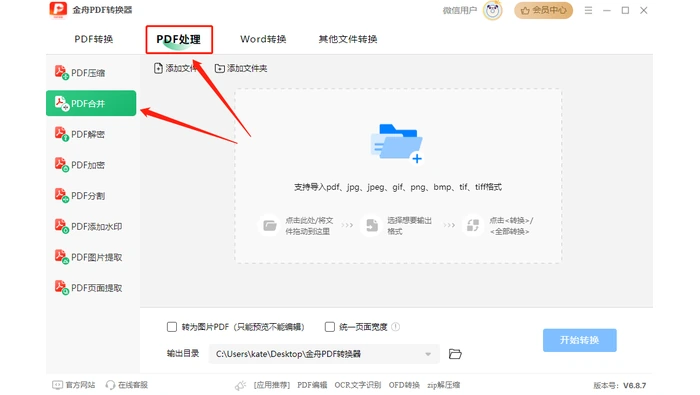The height and width of the screenshot is (395, 700).
Task: Choose PDF添加水印 in the sidebar
Action: pyautogui.click(x=91, y=226)
